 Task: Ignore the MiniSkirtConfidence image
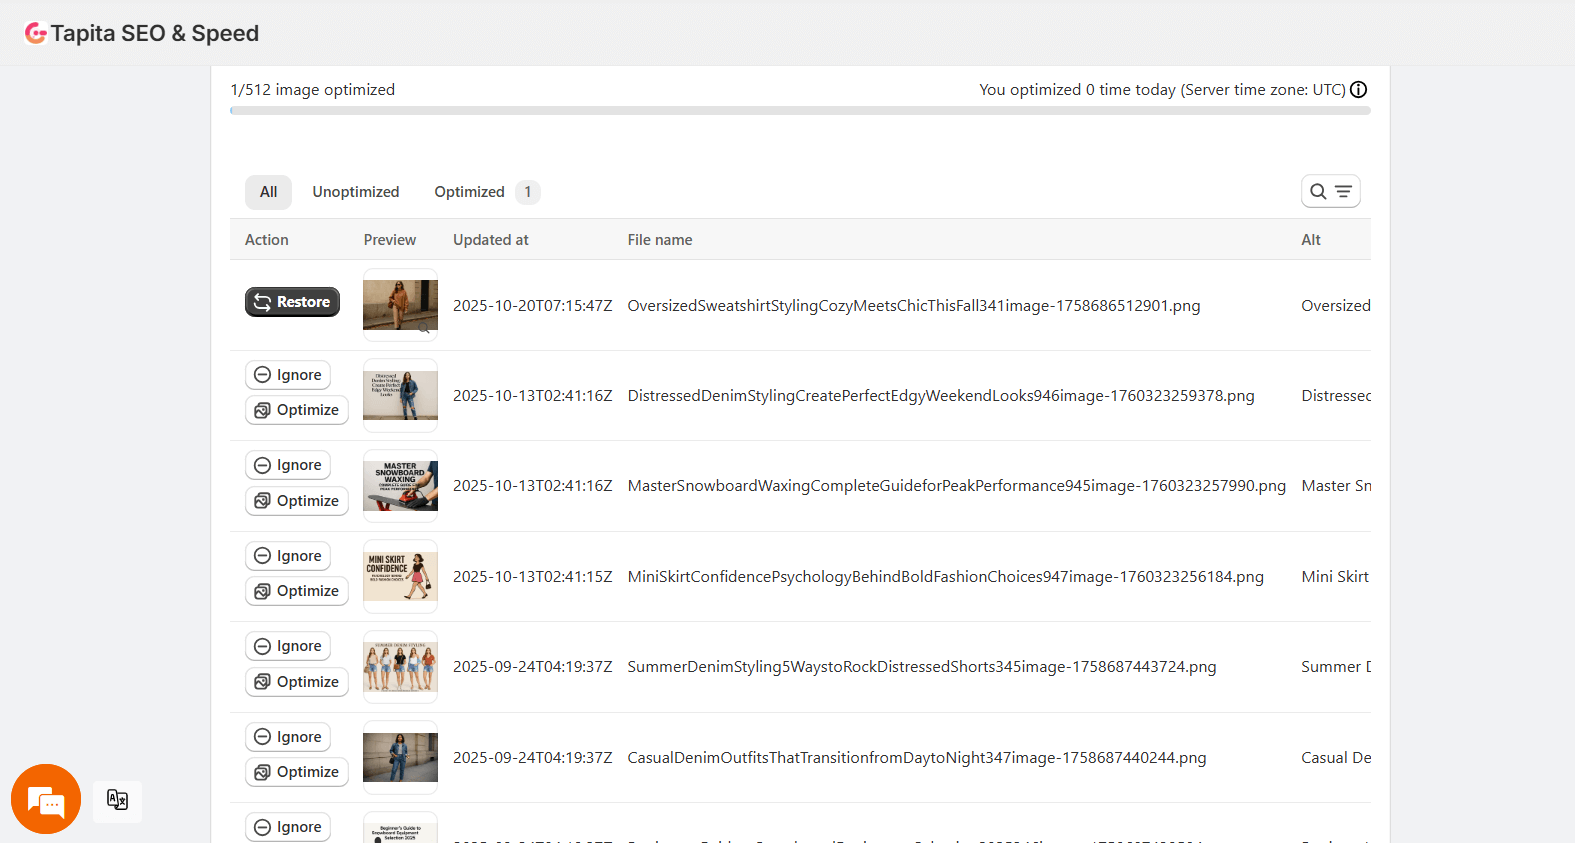coord(288,556)
